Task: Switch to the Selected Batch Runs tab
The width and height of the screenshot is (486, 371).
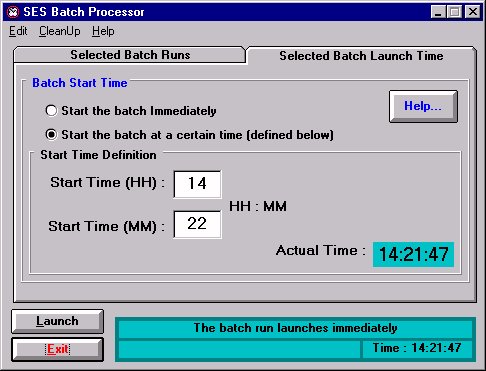Action: coord(130,55)
